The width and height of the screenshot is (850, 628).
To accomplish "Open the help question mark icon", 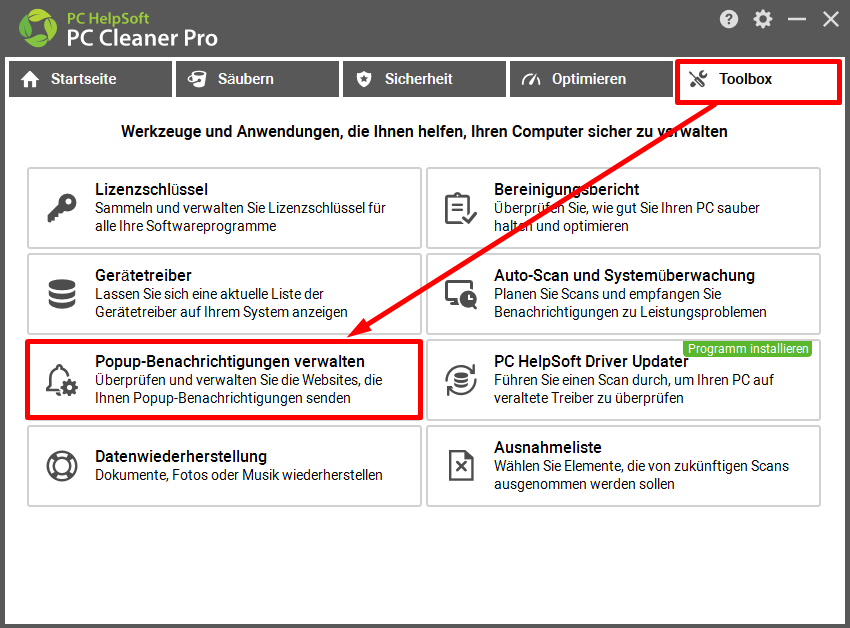I will (729, 20).
